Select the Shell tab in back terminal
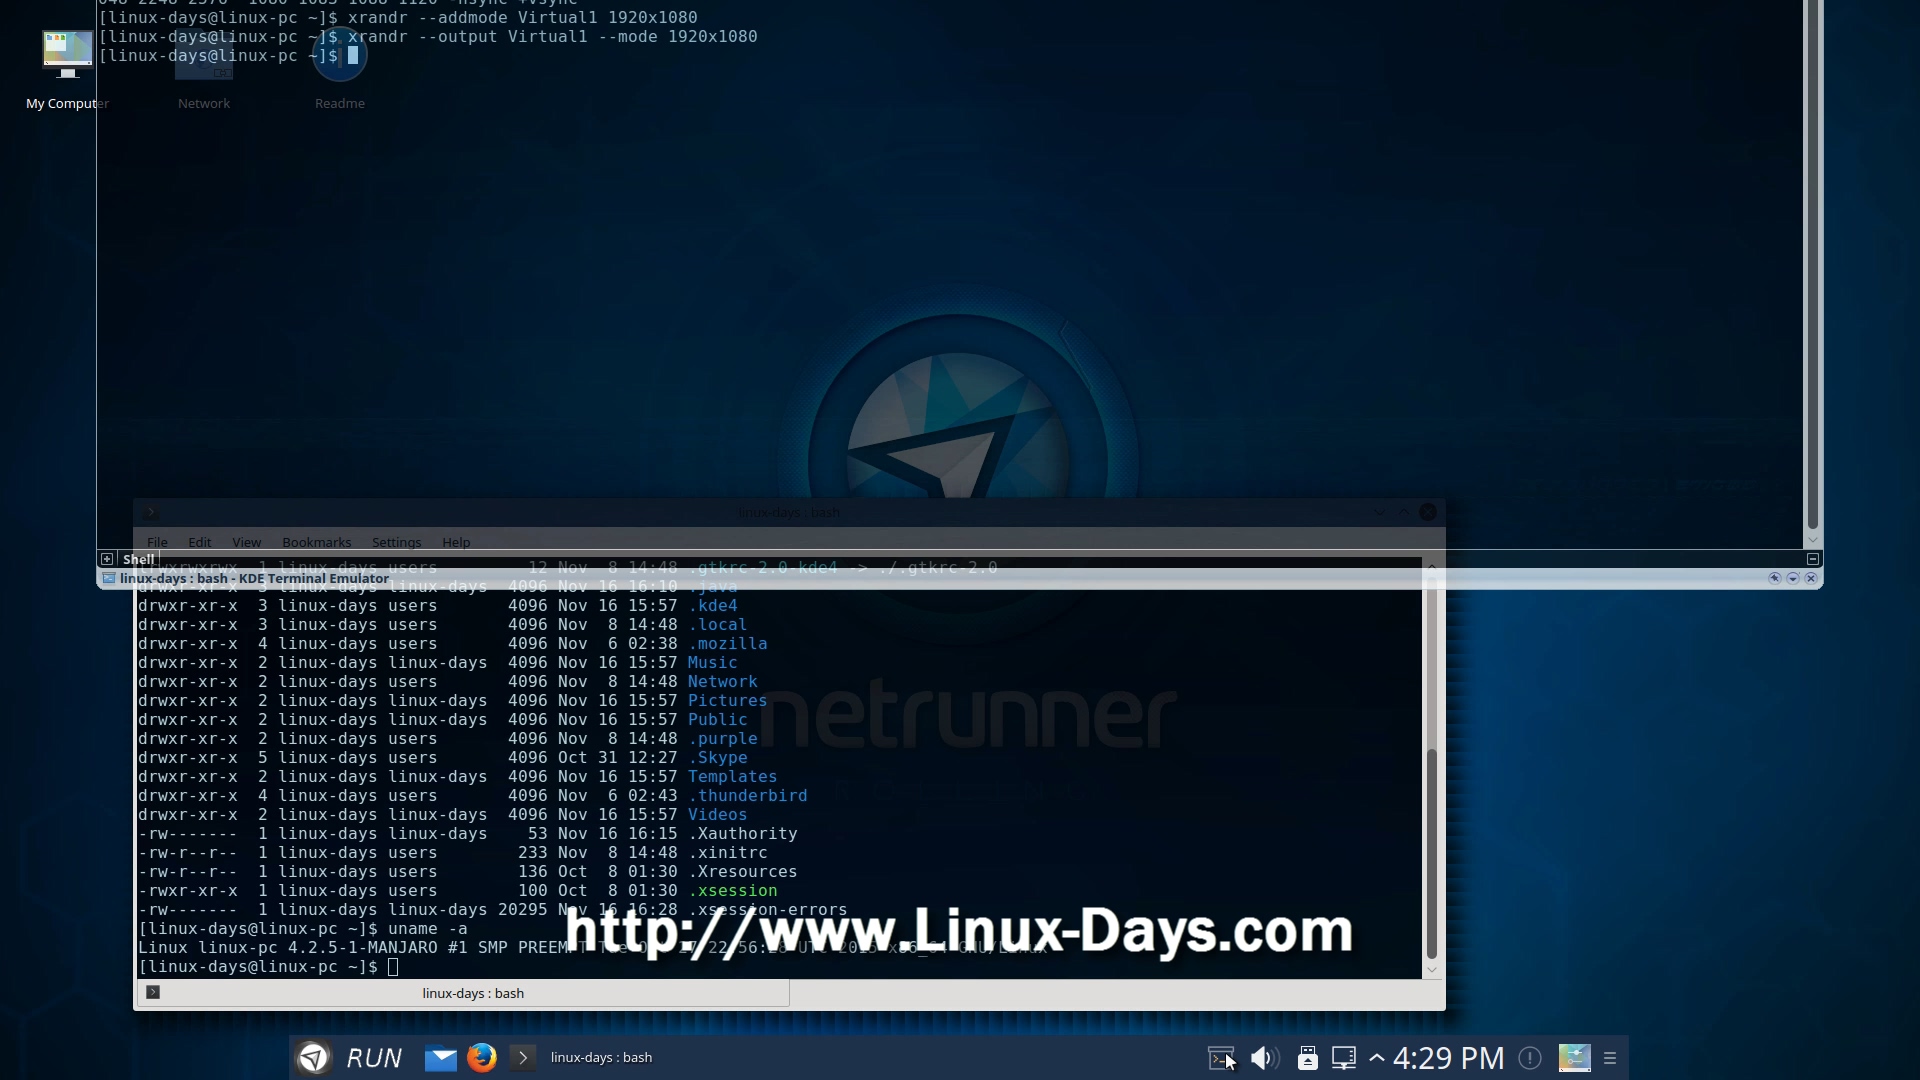This screenshot has height=1080, width=1920. pos(139,559)
